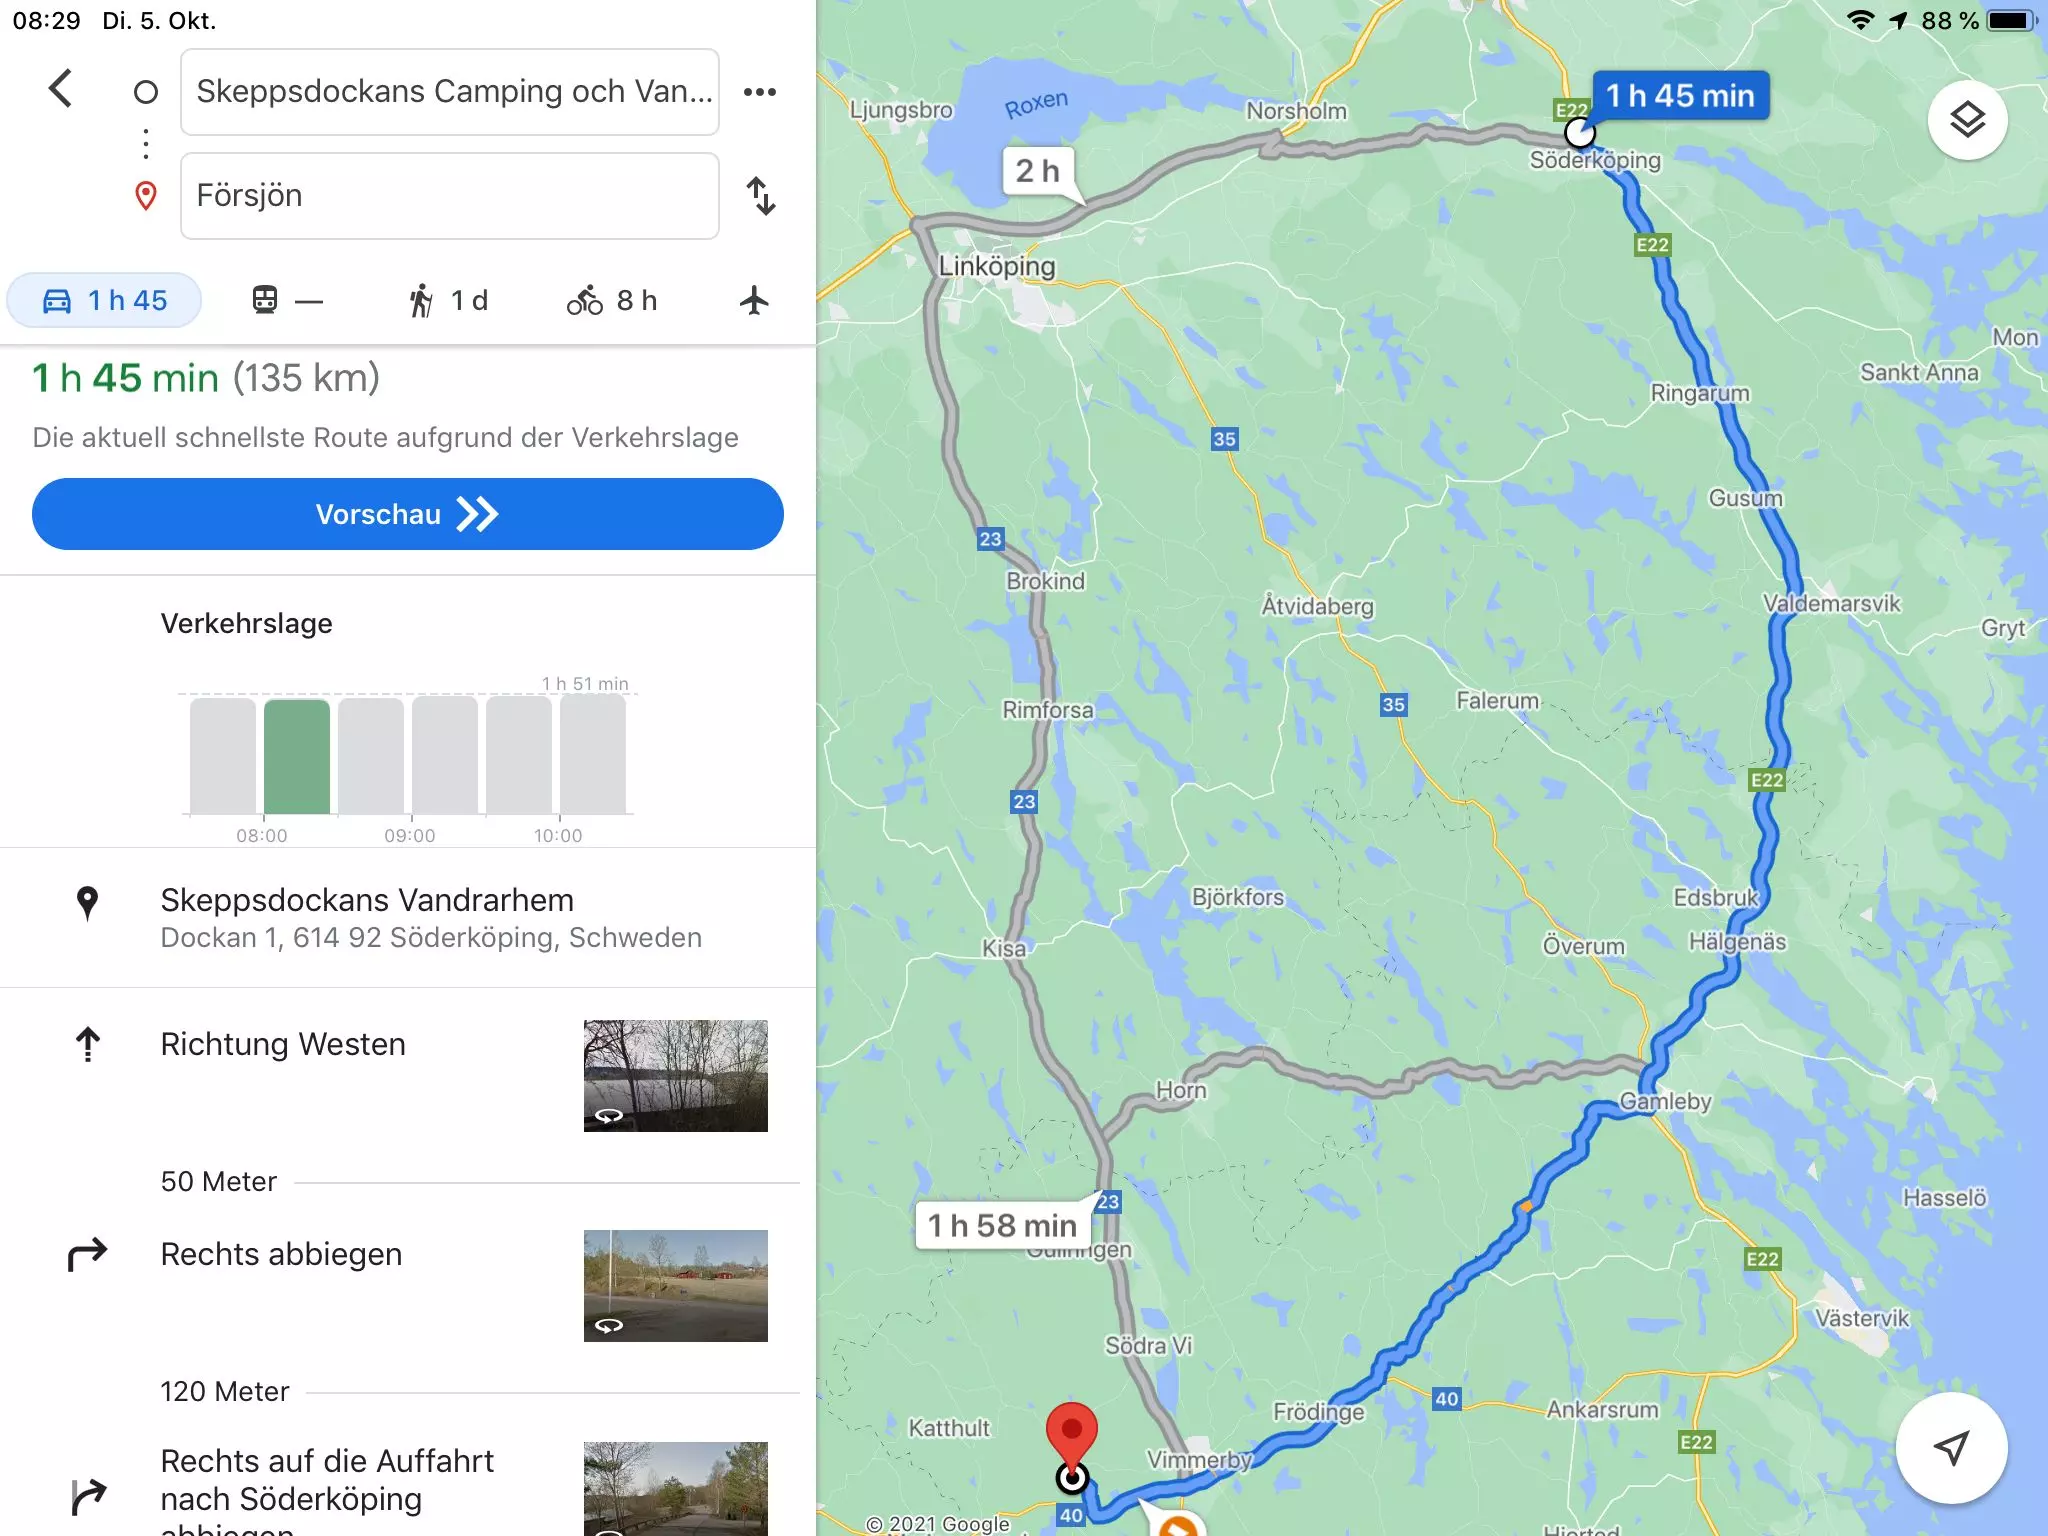Select the green traffic bar after 08:00
Image resolution: width=2048 pixels, height=1536 pixels.
point(297,756)
